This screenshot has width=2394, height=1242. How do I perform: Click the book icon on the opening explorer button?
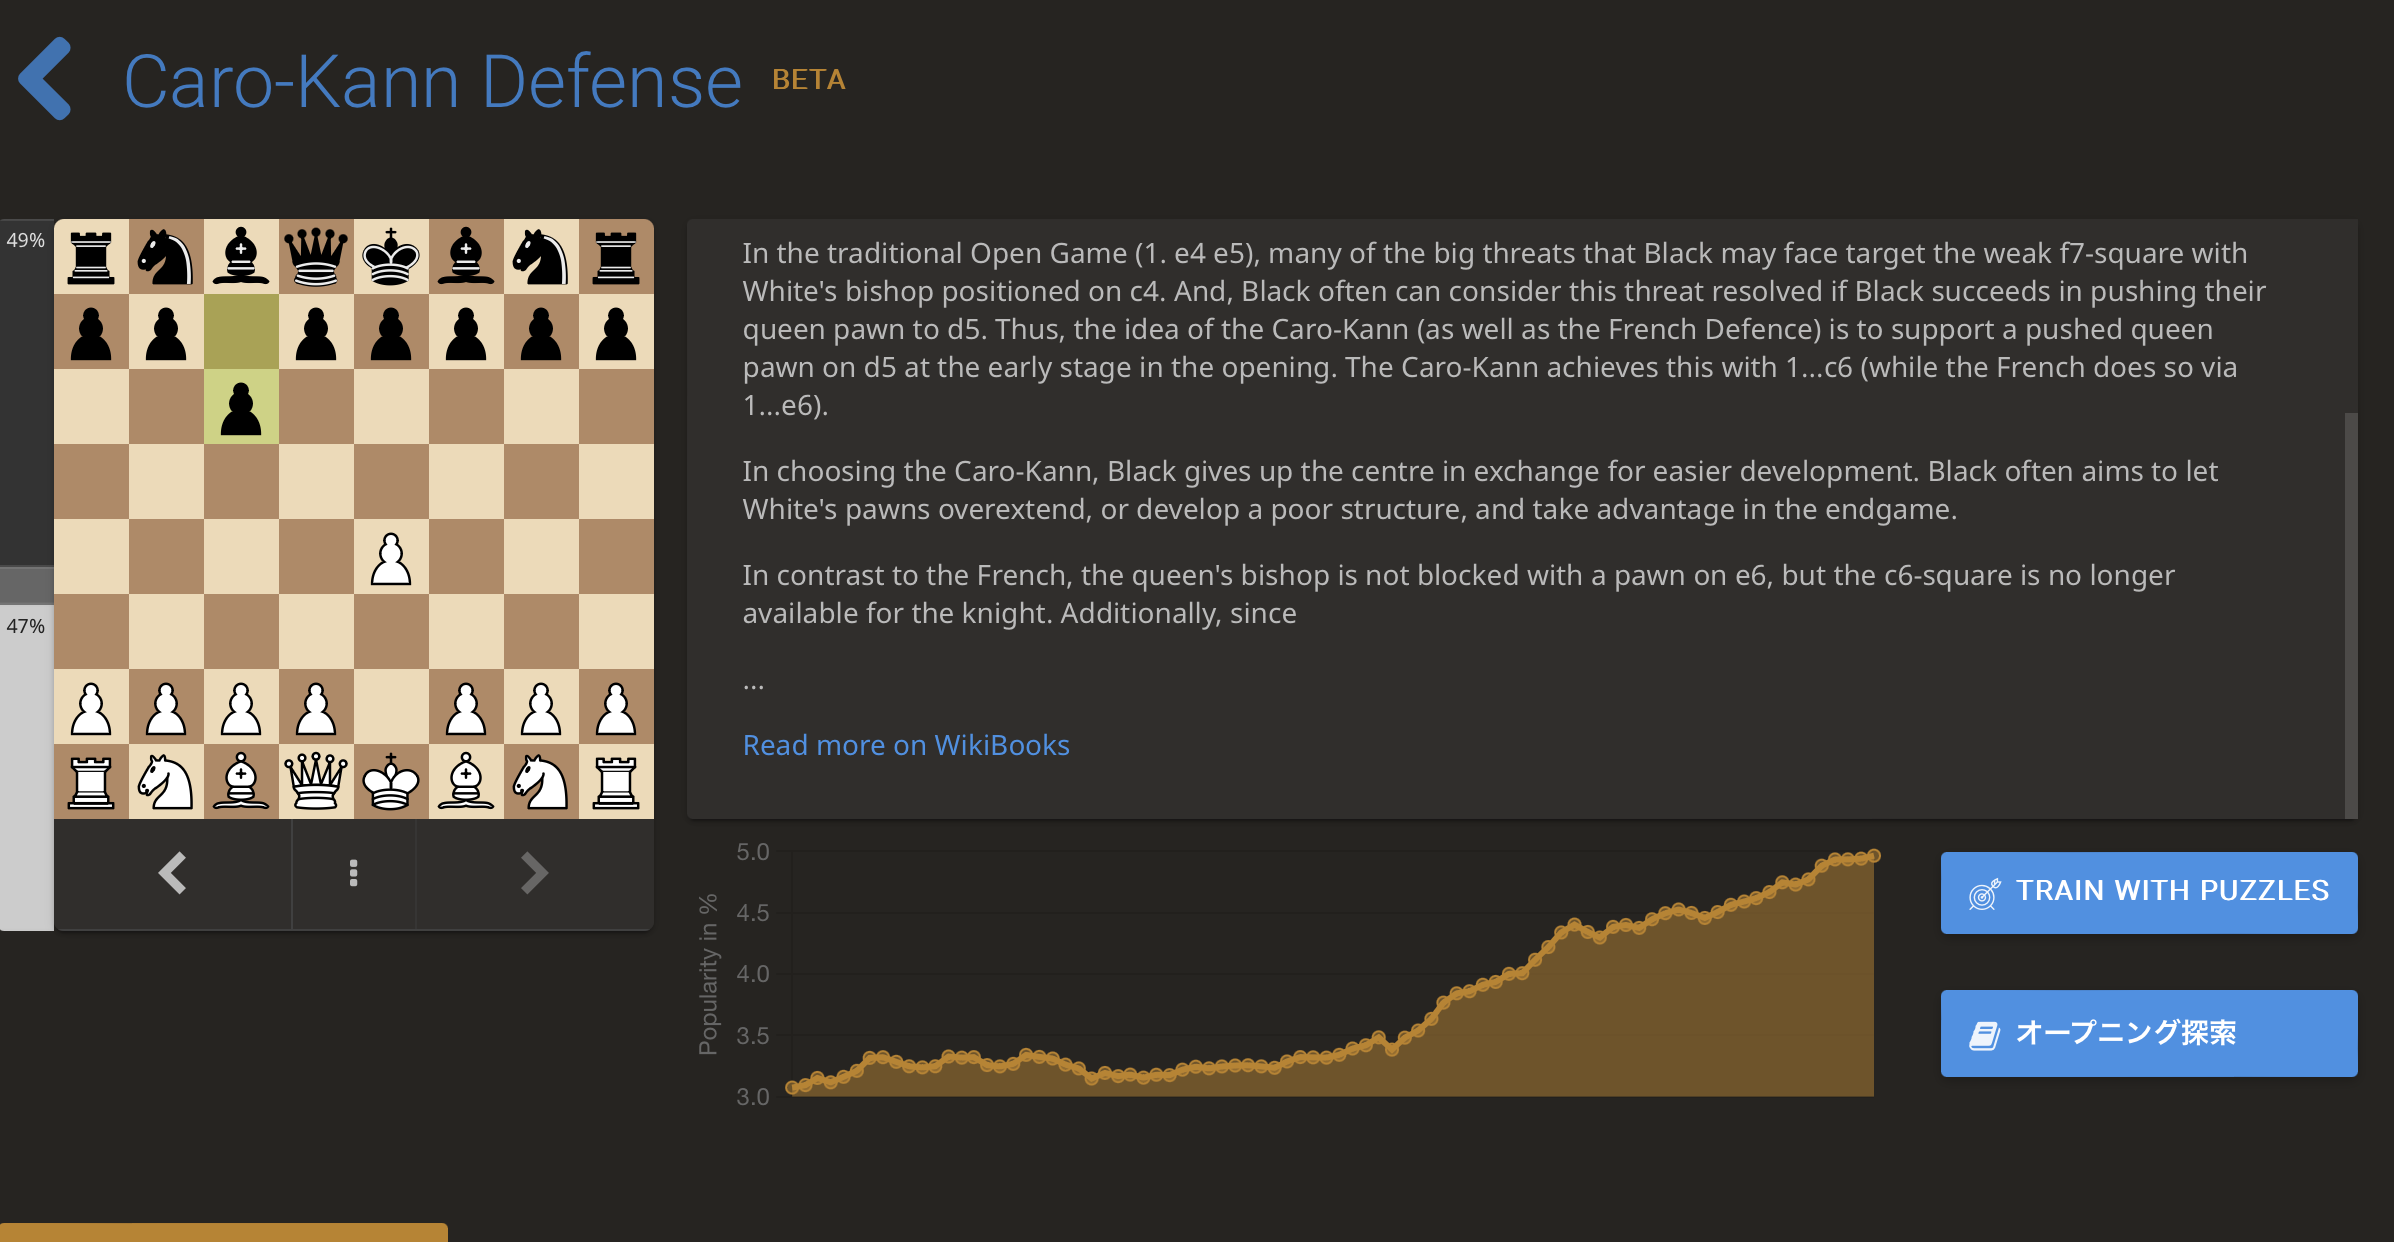1984,1034
